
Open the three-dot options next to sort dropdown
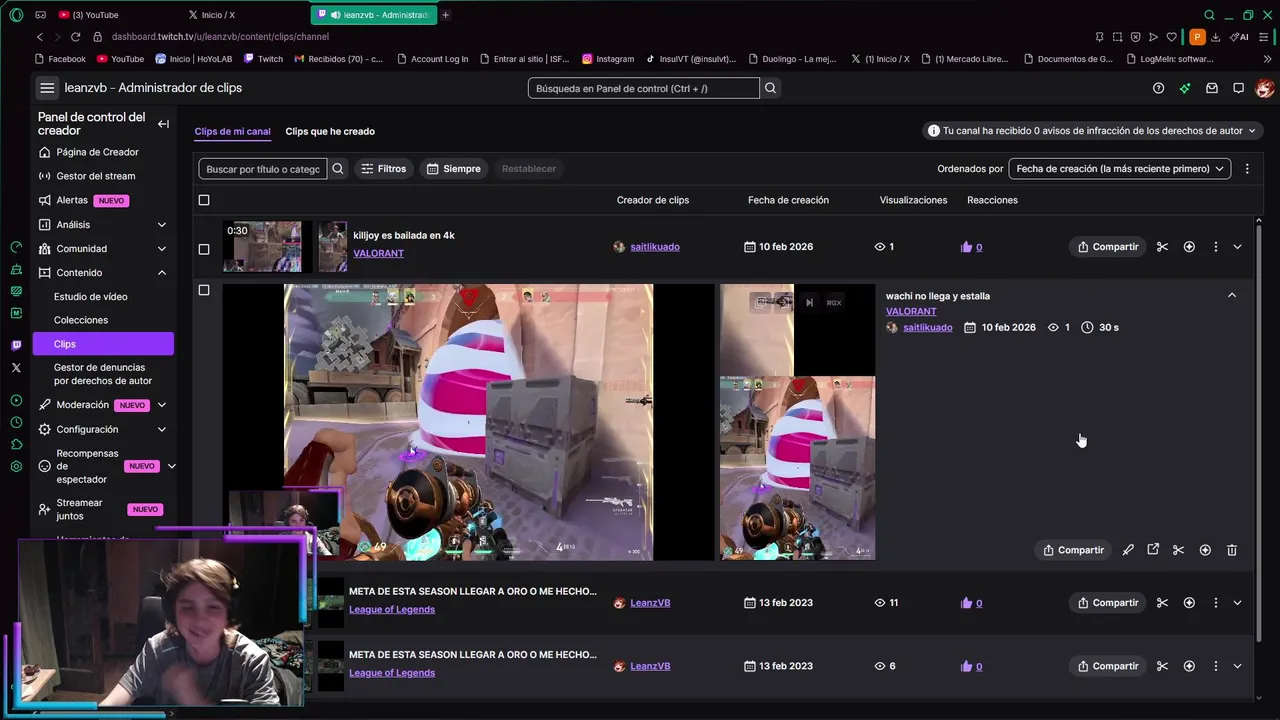point(1247,169)
